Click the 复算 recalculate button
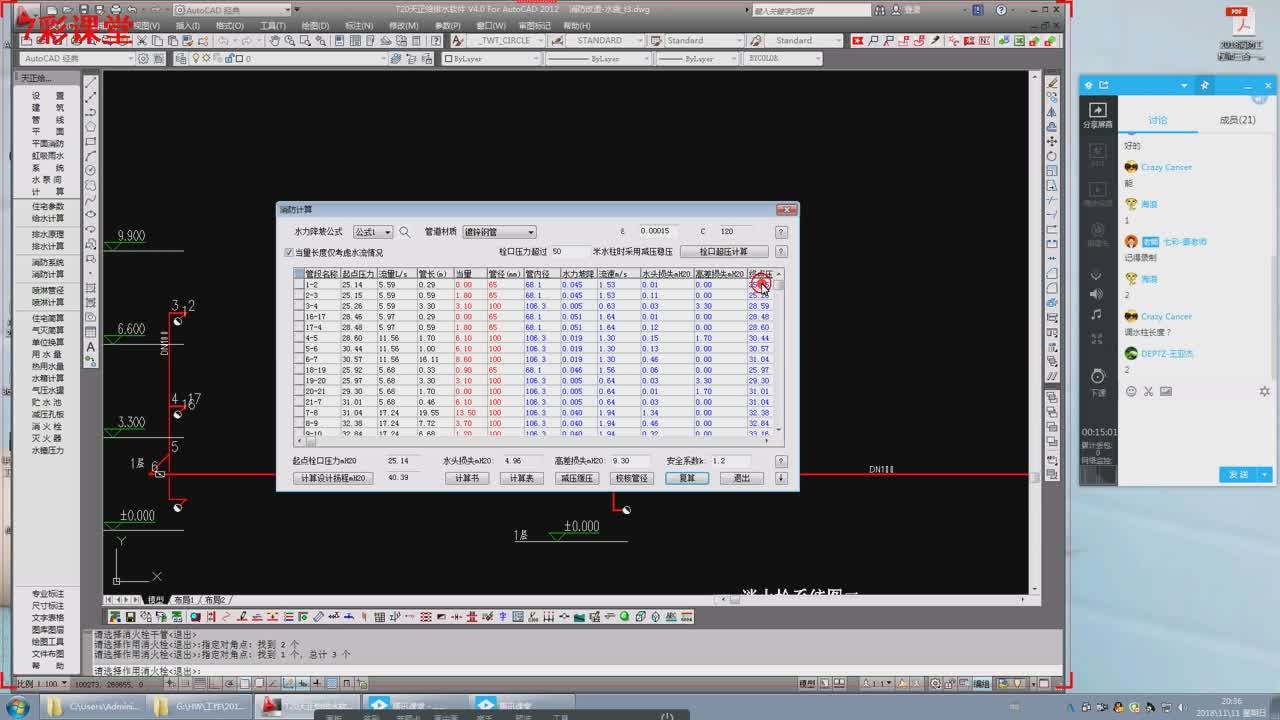The image size is (1280, 720). 687,479
